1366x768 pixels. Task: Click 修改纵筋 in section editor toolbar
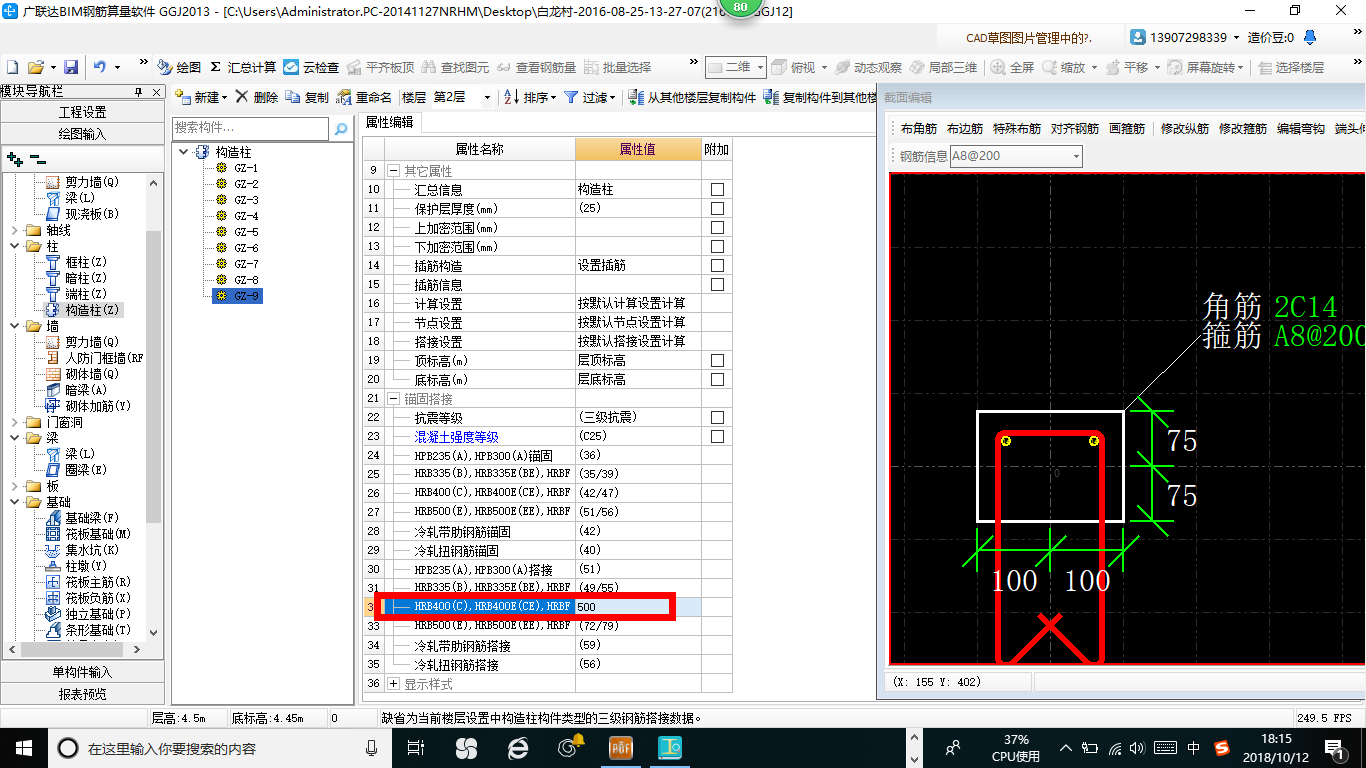coord(1185,129)
